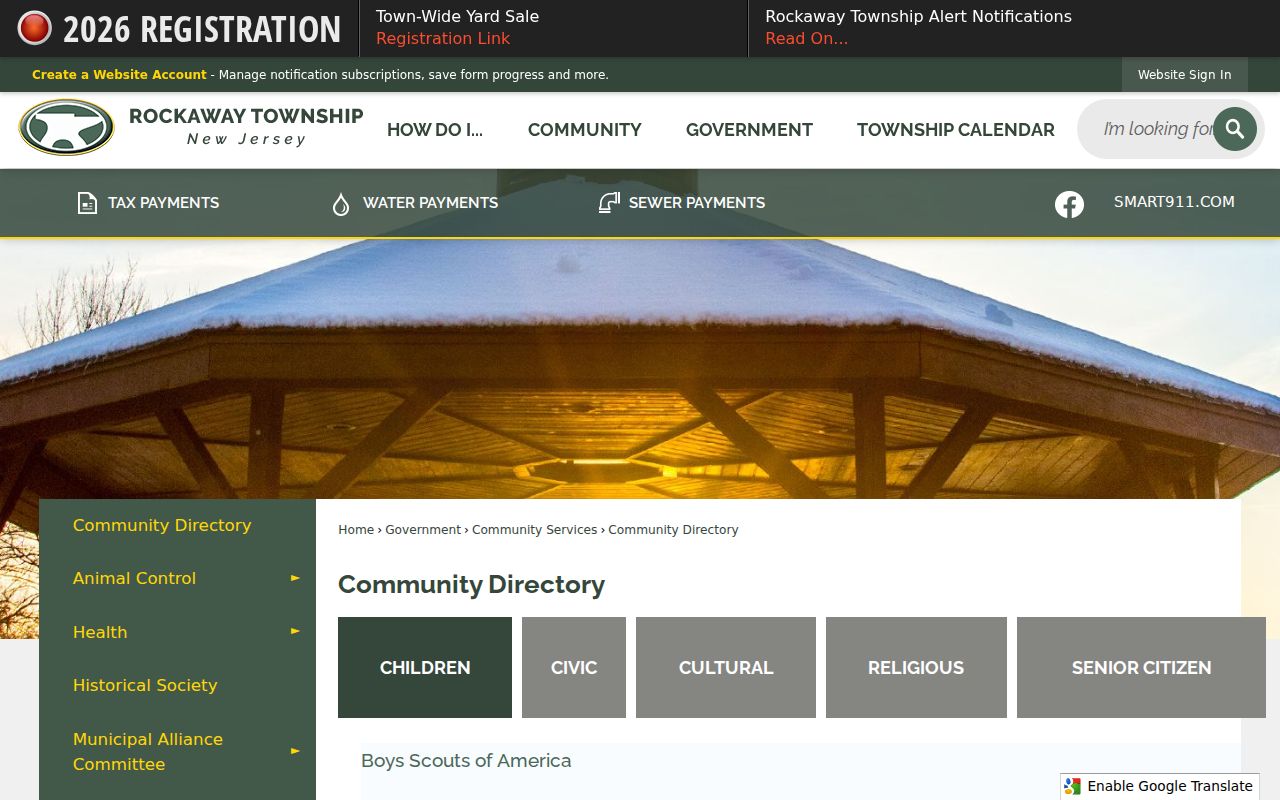Click Community Services in the breadcrumb

(x=534, y=530)
